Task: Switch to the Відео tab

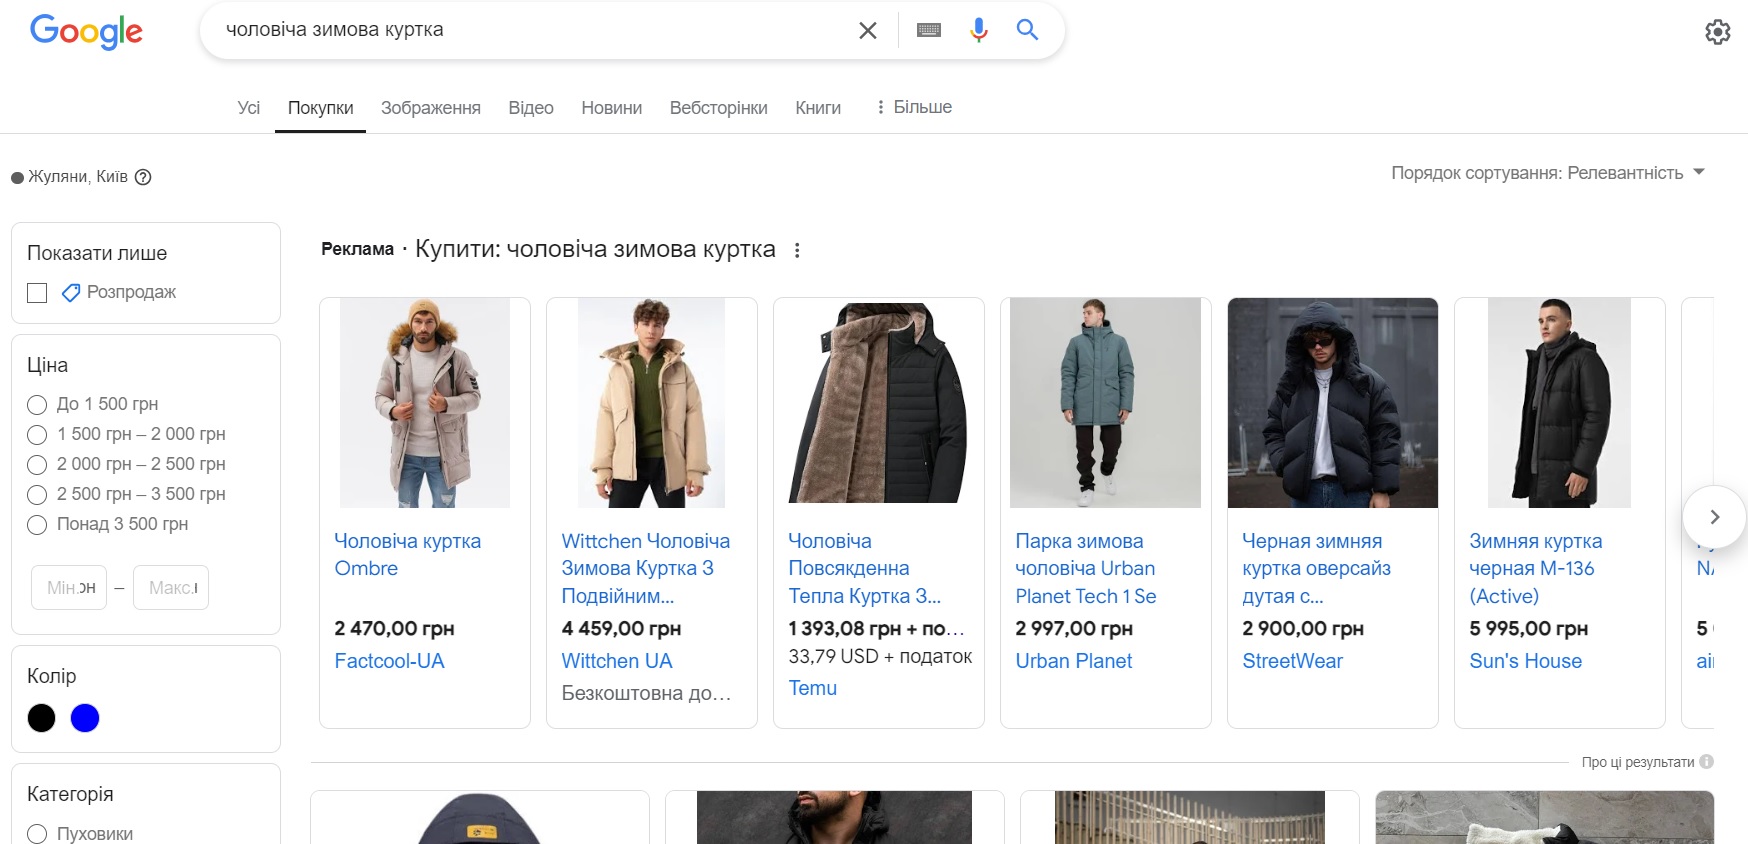Action: point(531,108)
